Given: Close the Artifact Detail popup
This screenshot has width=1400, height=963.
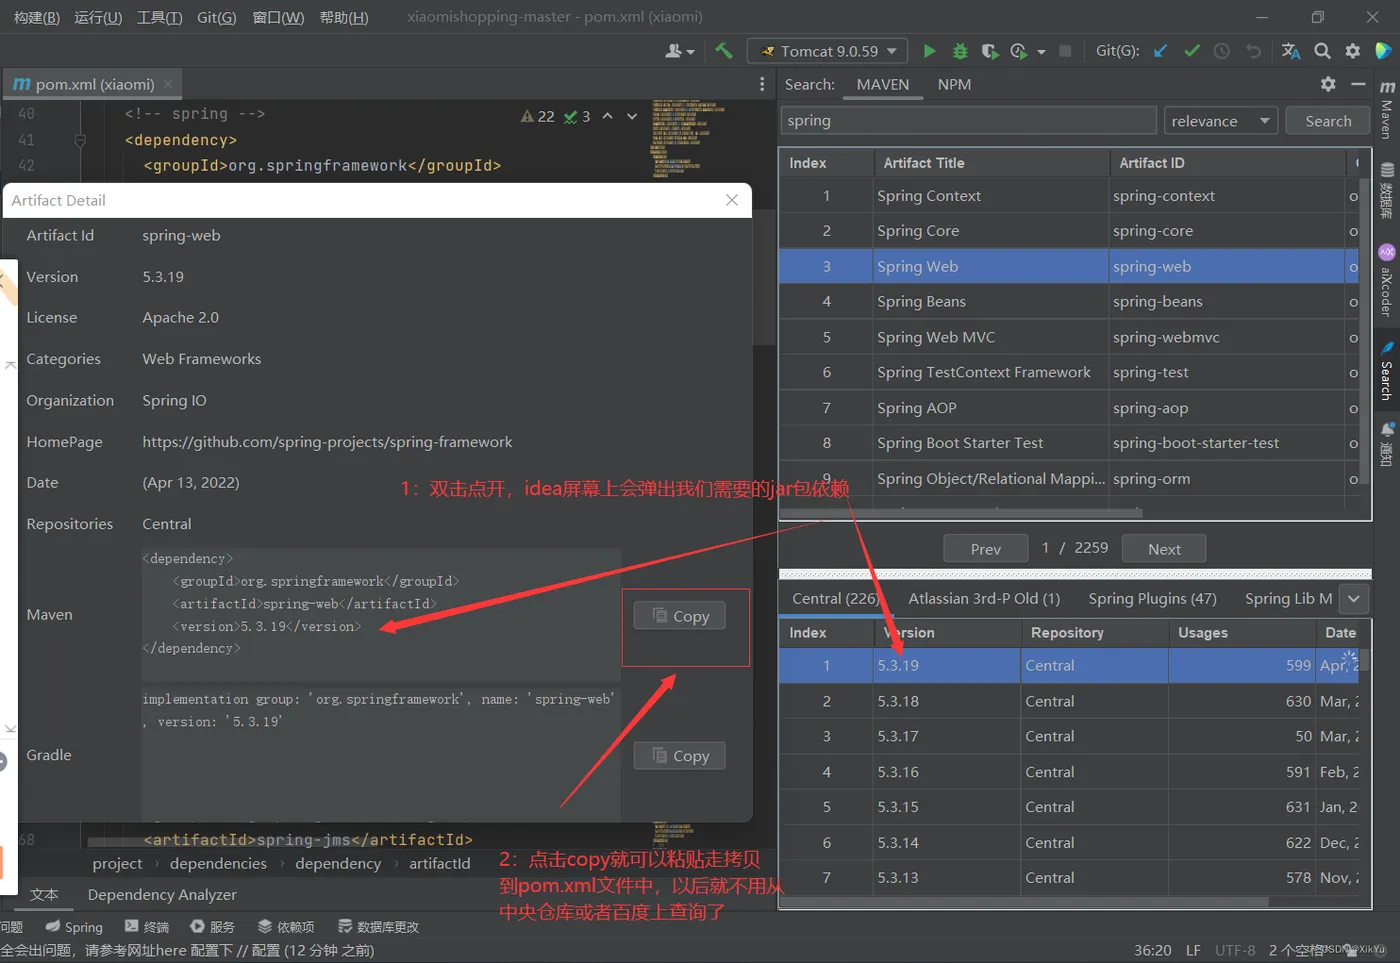Looking at the screenshot, I should click(x=732, y=200).
